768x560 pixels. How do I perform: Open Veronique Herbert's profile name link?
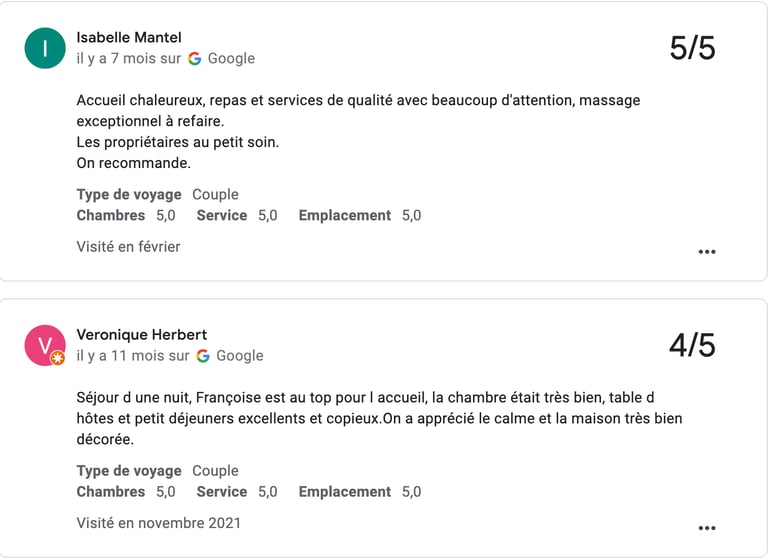click(141, 334)
